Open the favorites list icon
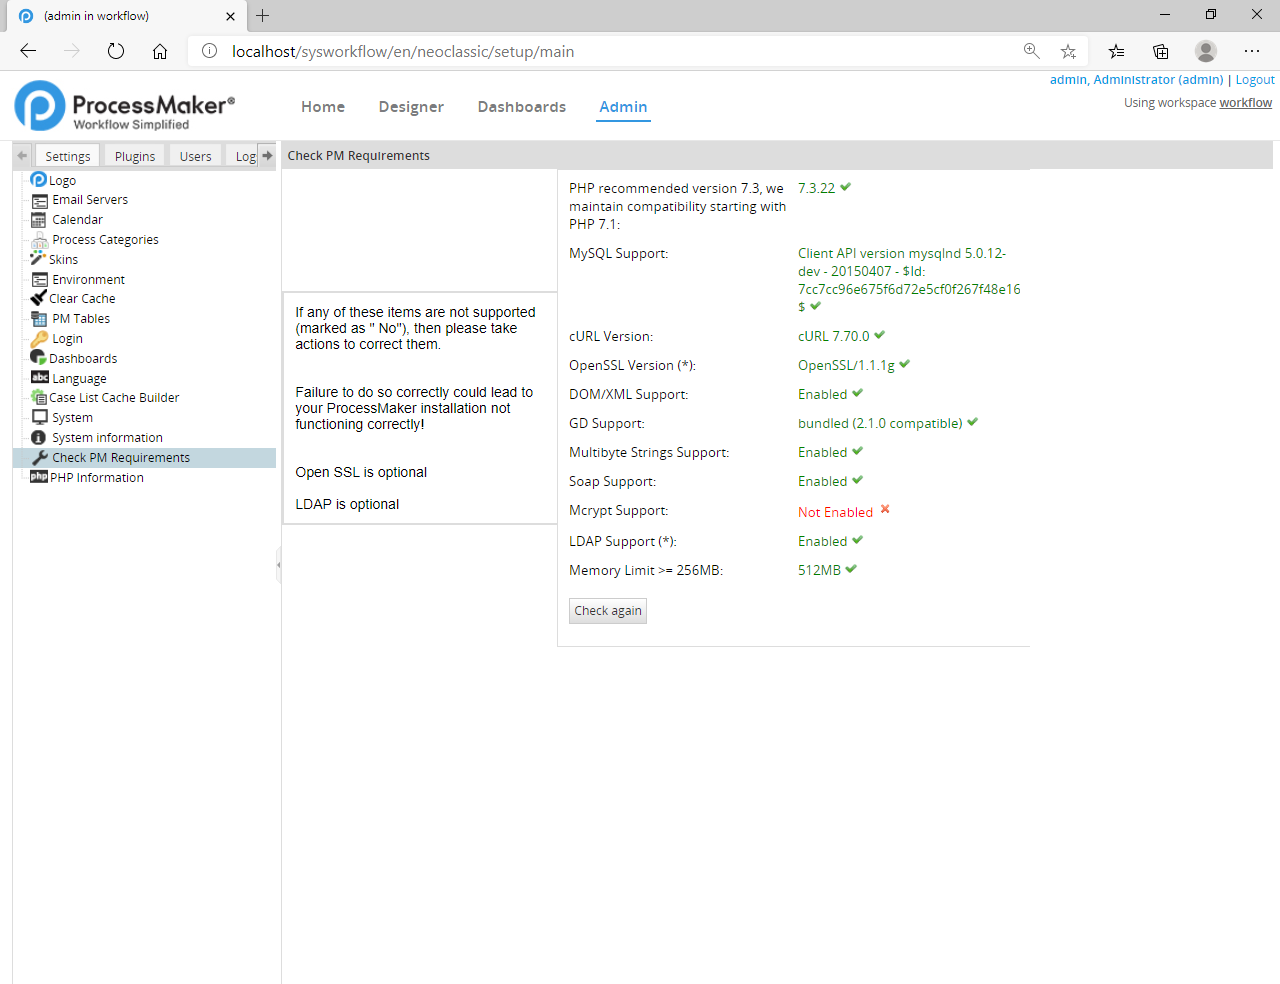Image resolution: width=1280 pixels, height=984 pixels. (1116, 51)
